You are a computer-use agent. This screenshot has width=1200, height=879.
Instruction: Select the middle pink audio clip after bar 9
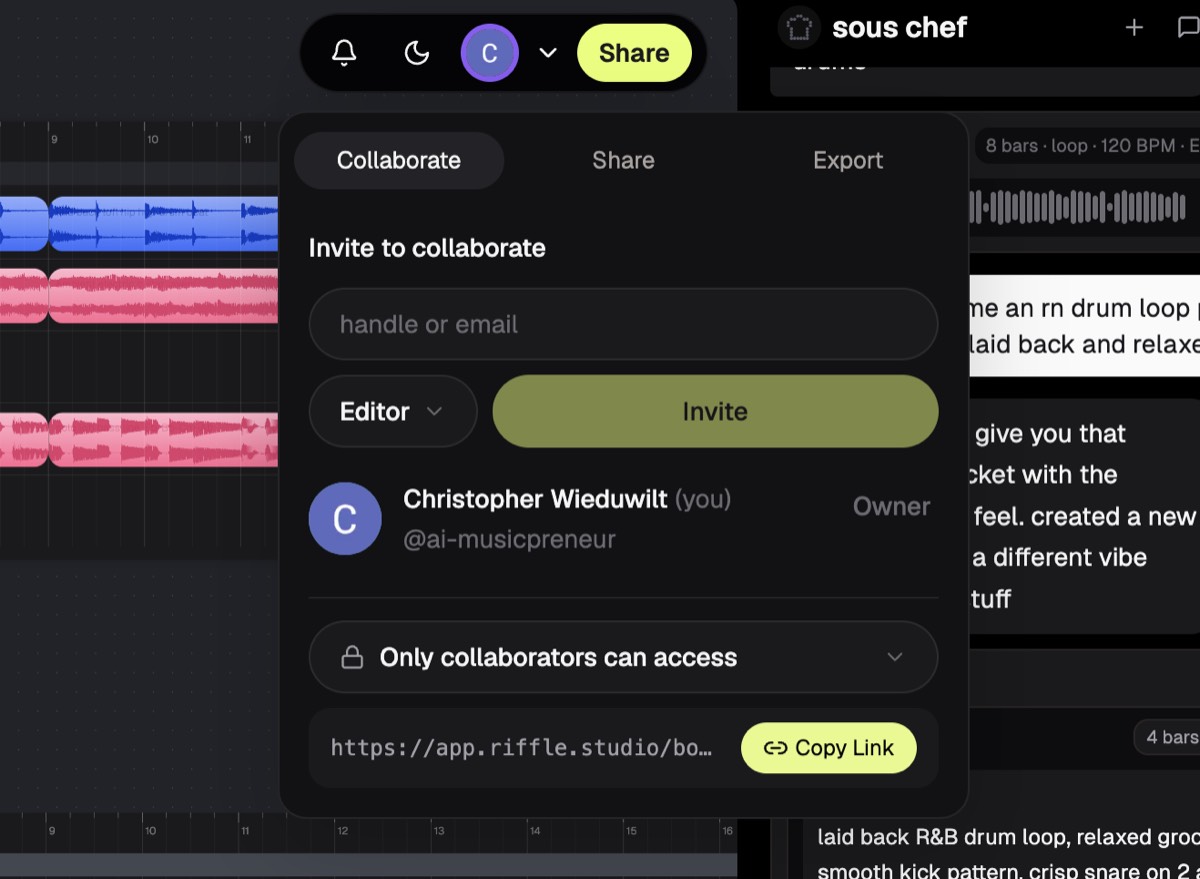[x=164, y=296]
